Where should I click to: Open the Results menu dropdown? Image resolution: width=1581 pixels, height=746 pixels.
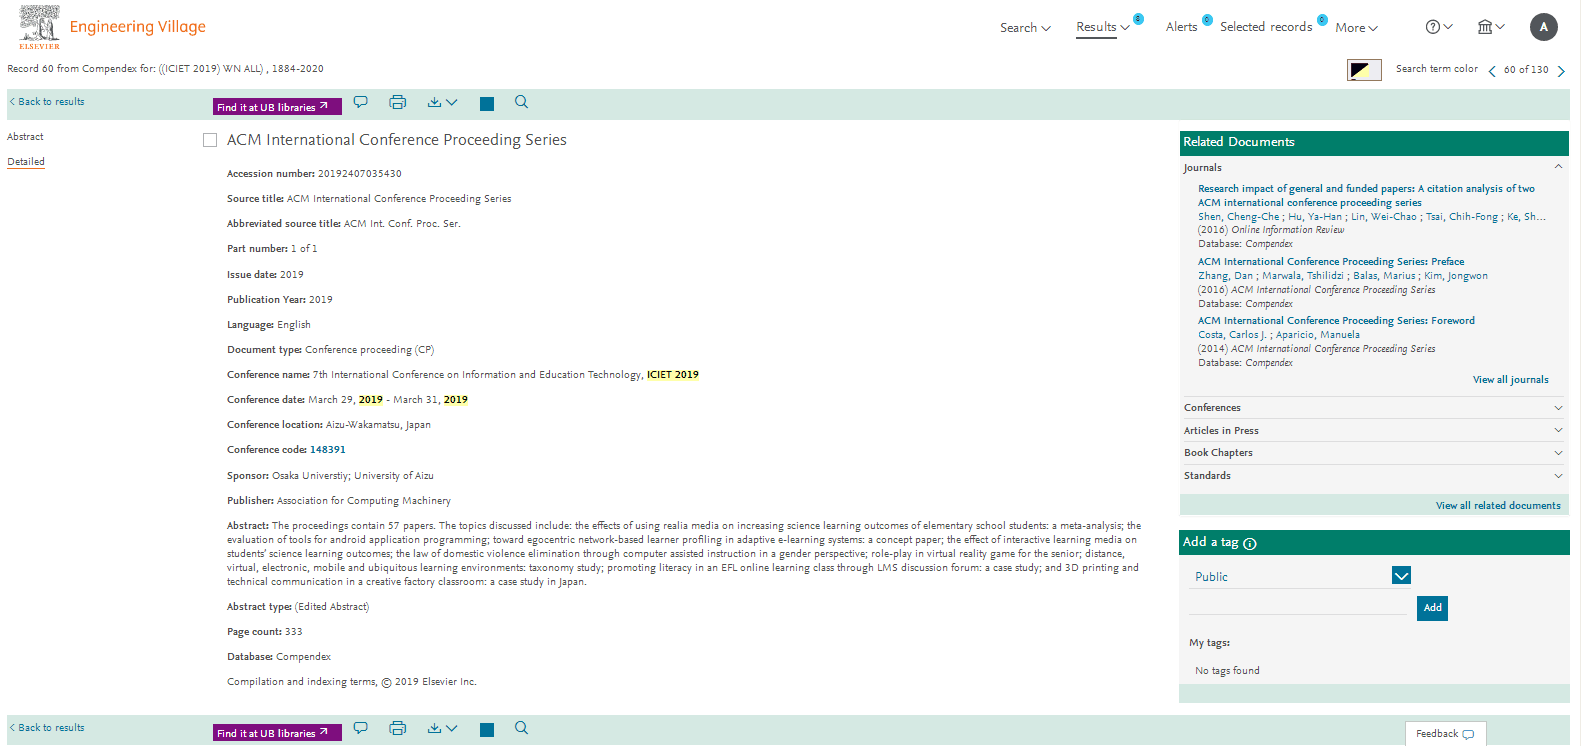pos(1103,27)
